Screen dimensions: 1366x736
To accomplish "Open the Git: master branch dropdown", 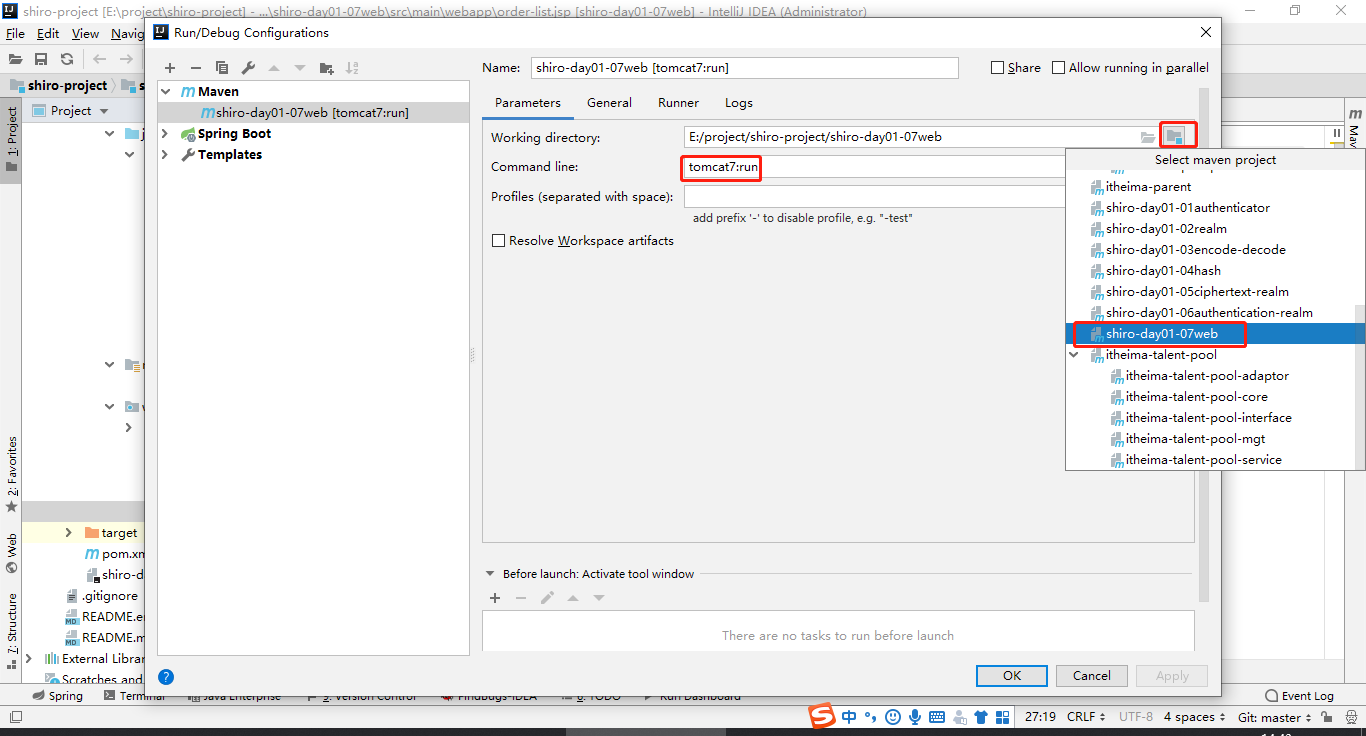I will tap(1274, 717).
